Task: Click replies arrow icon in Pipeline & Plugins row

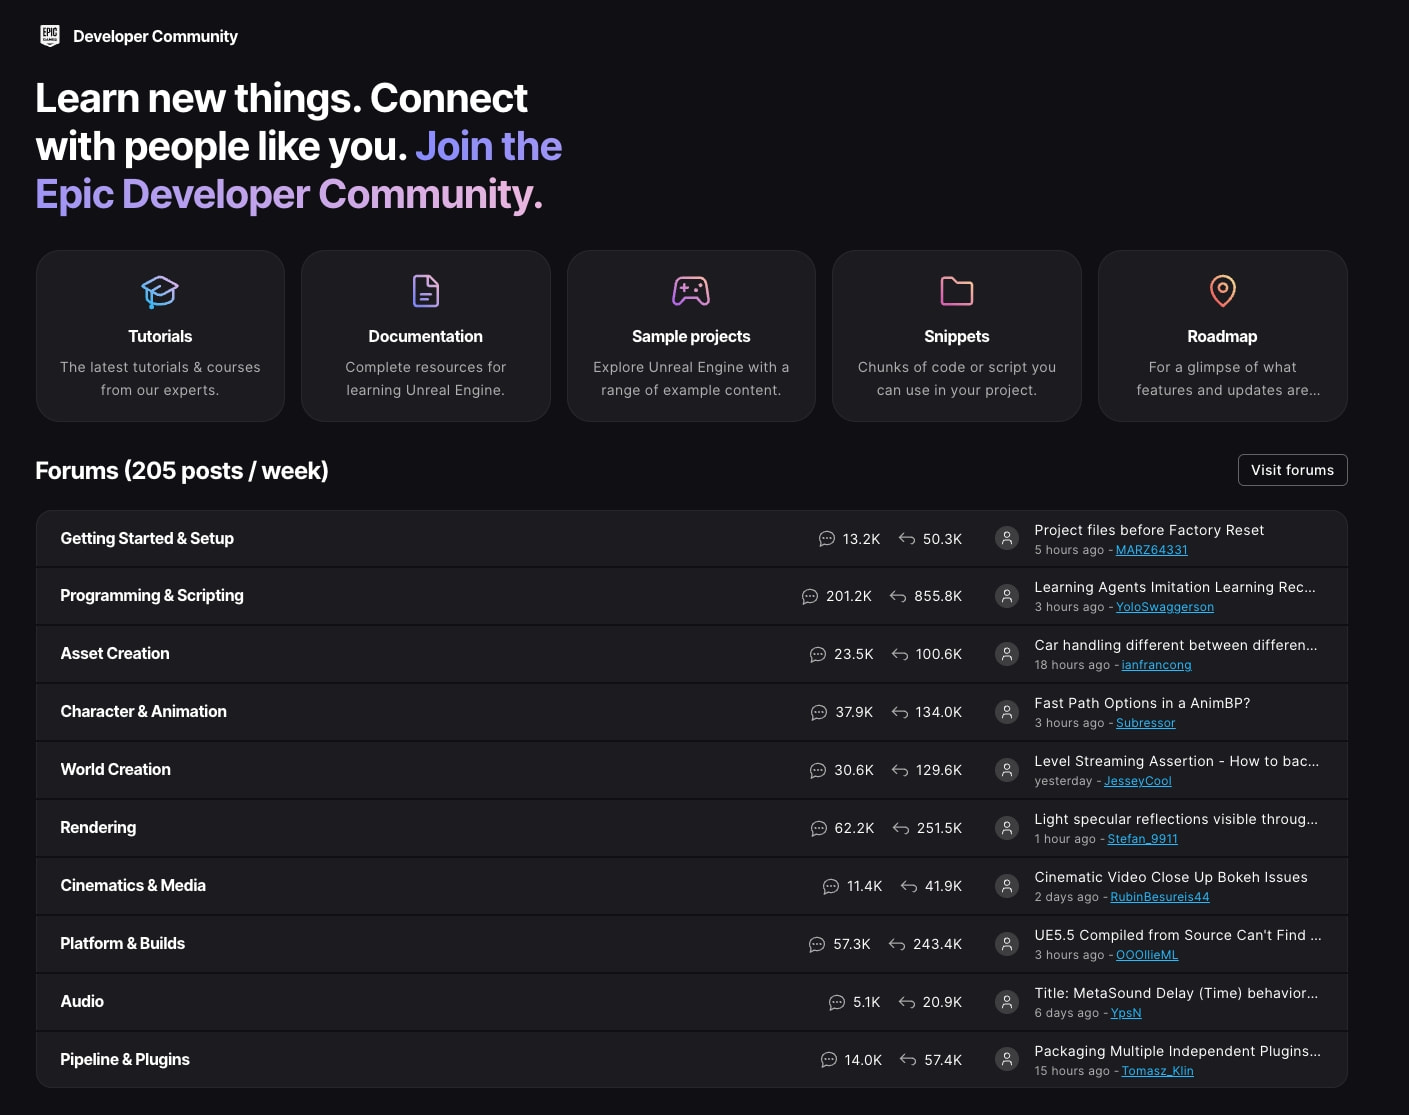Action: coord(908,1061)
